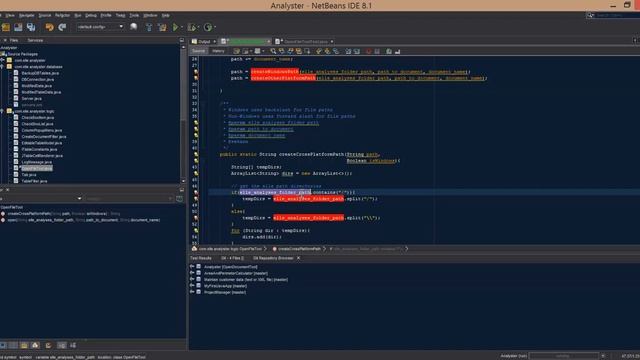
Task: Select the green highlighted editor tab
Action: [245, 42]
